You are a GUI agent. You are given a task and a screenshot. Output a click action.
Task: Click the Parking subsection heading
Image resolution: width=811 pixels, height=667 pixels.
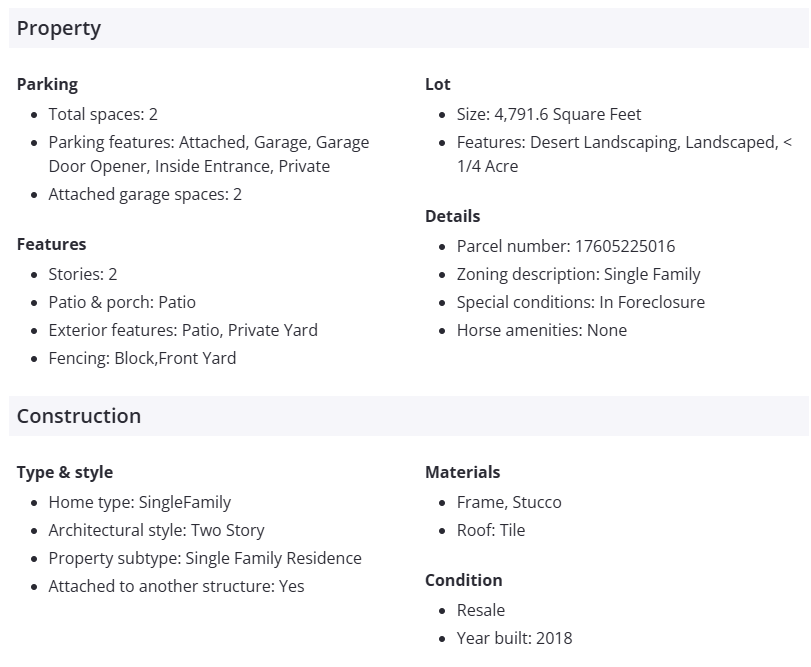pyautogui.click(x=47, y=84)
